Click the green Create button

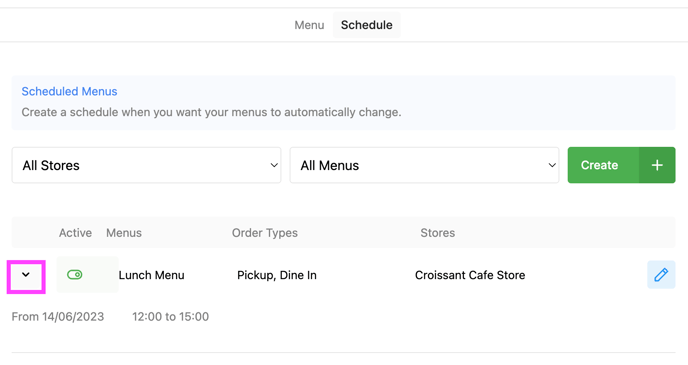click(x=603, y=165)
